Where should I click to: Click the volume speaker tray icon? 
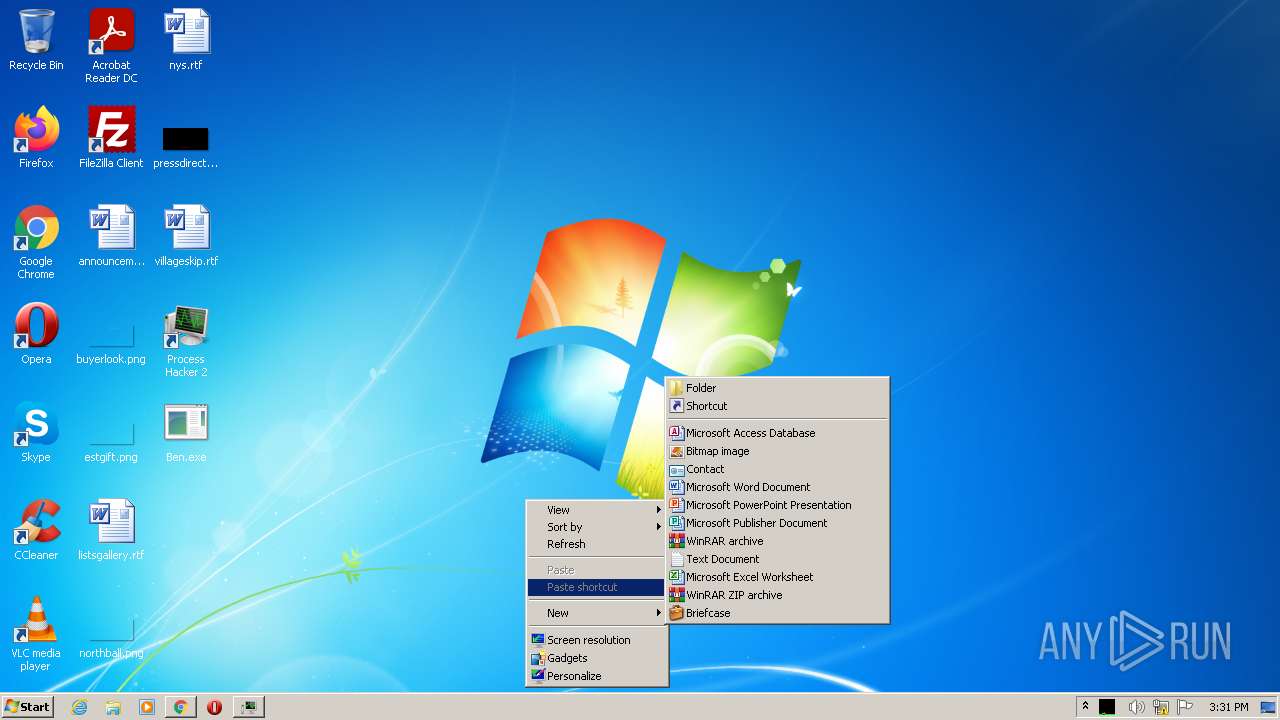[x=1136, y=707]
